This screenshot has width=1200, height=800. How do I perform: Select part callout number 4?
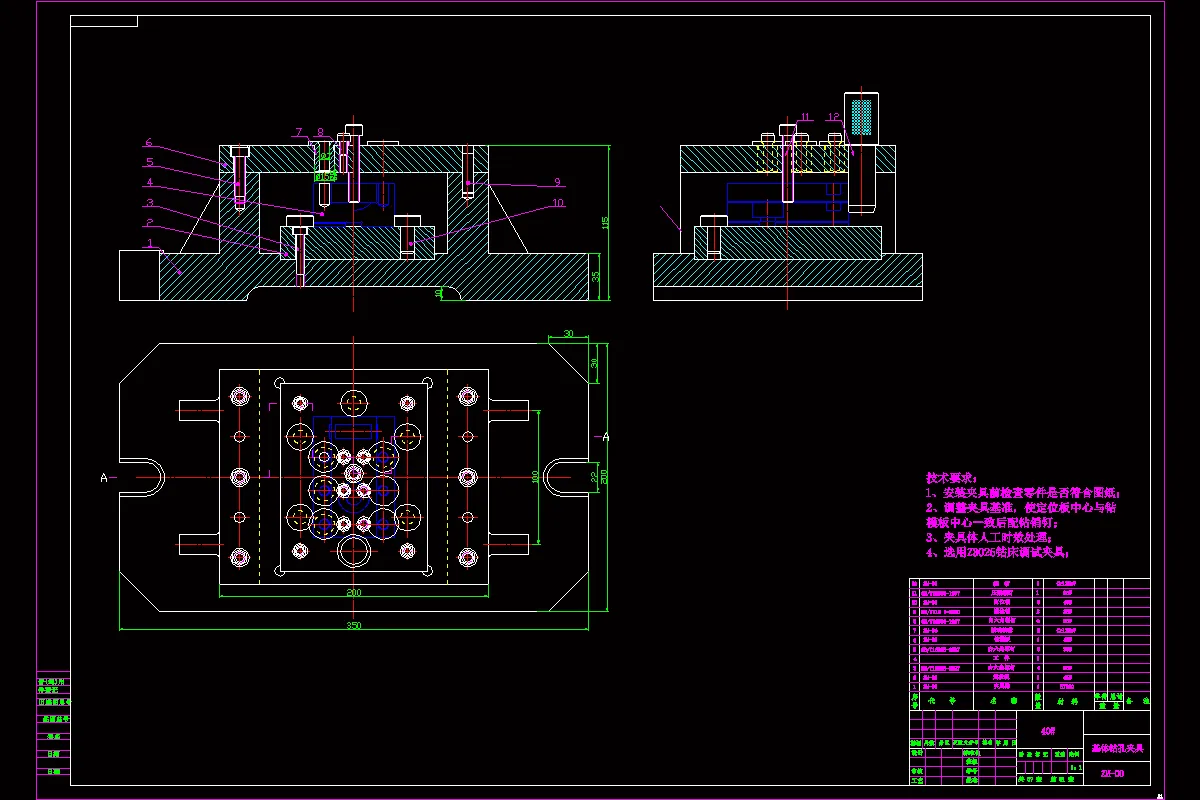148,183
